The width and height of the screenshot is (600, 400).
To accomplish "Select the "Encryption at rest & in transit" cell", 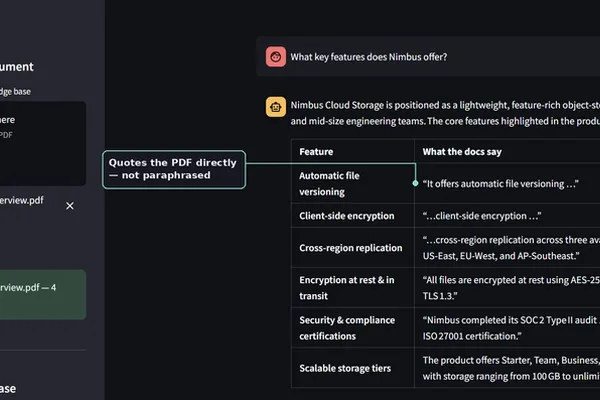I will click(x=352, y=287).
